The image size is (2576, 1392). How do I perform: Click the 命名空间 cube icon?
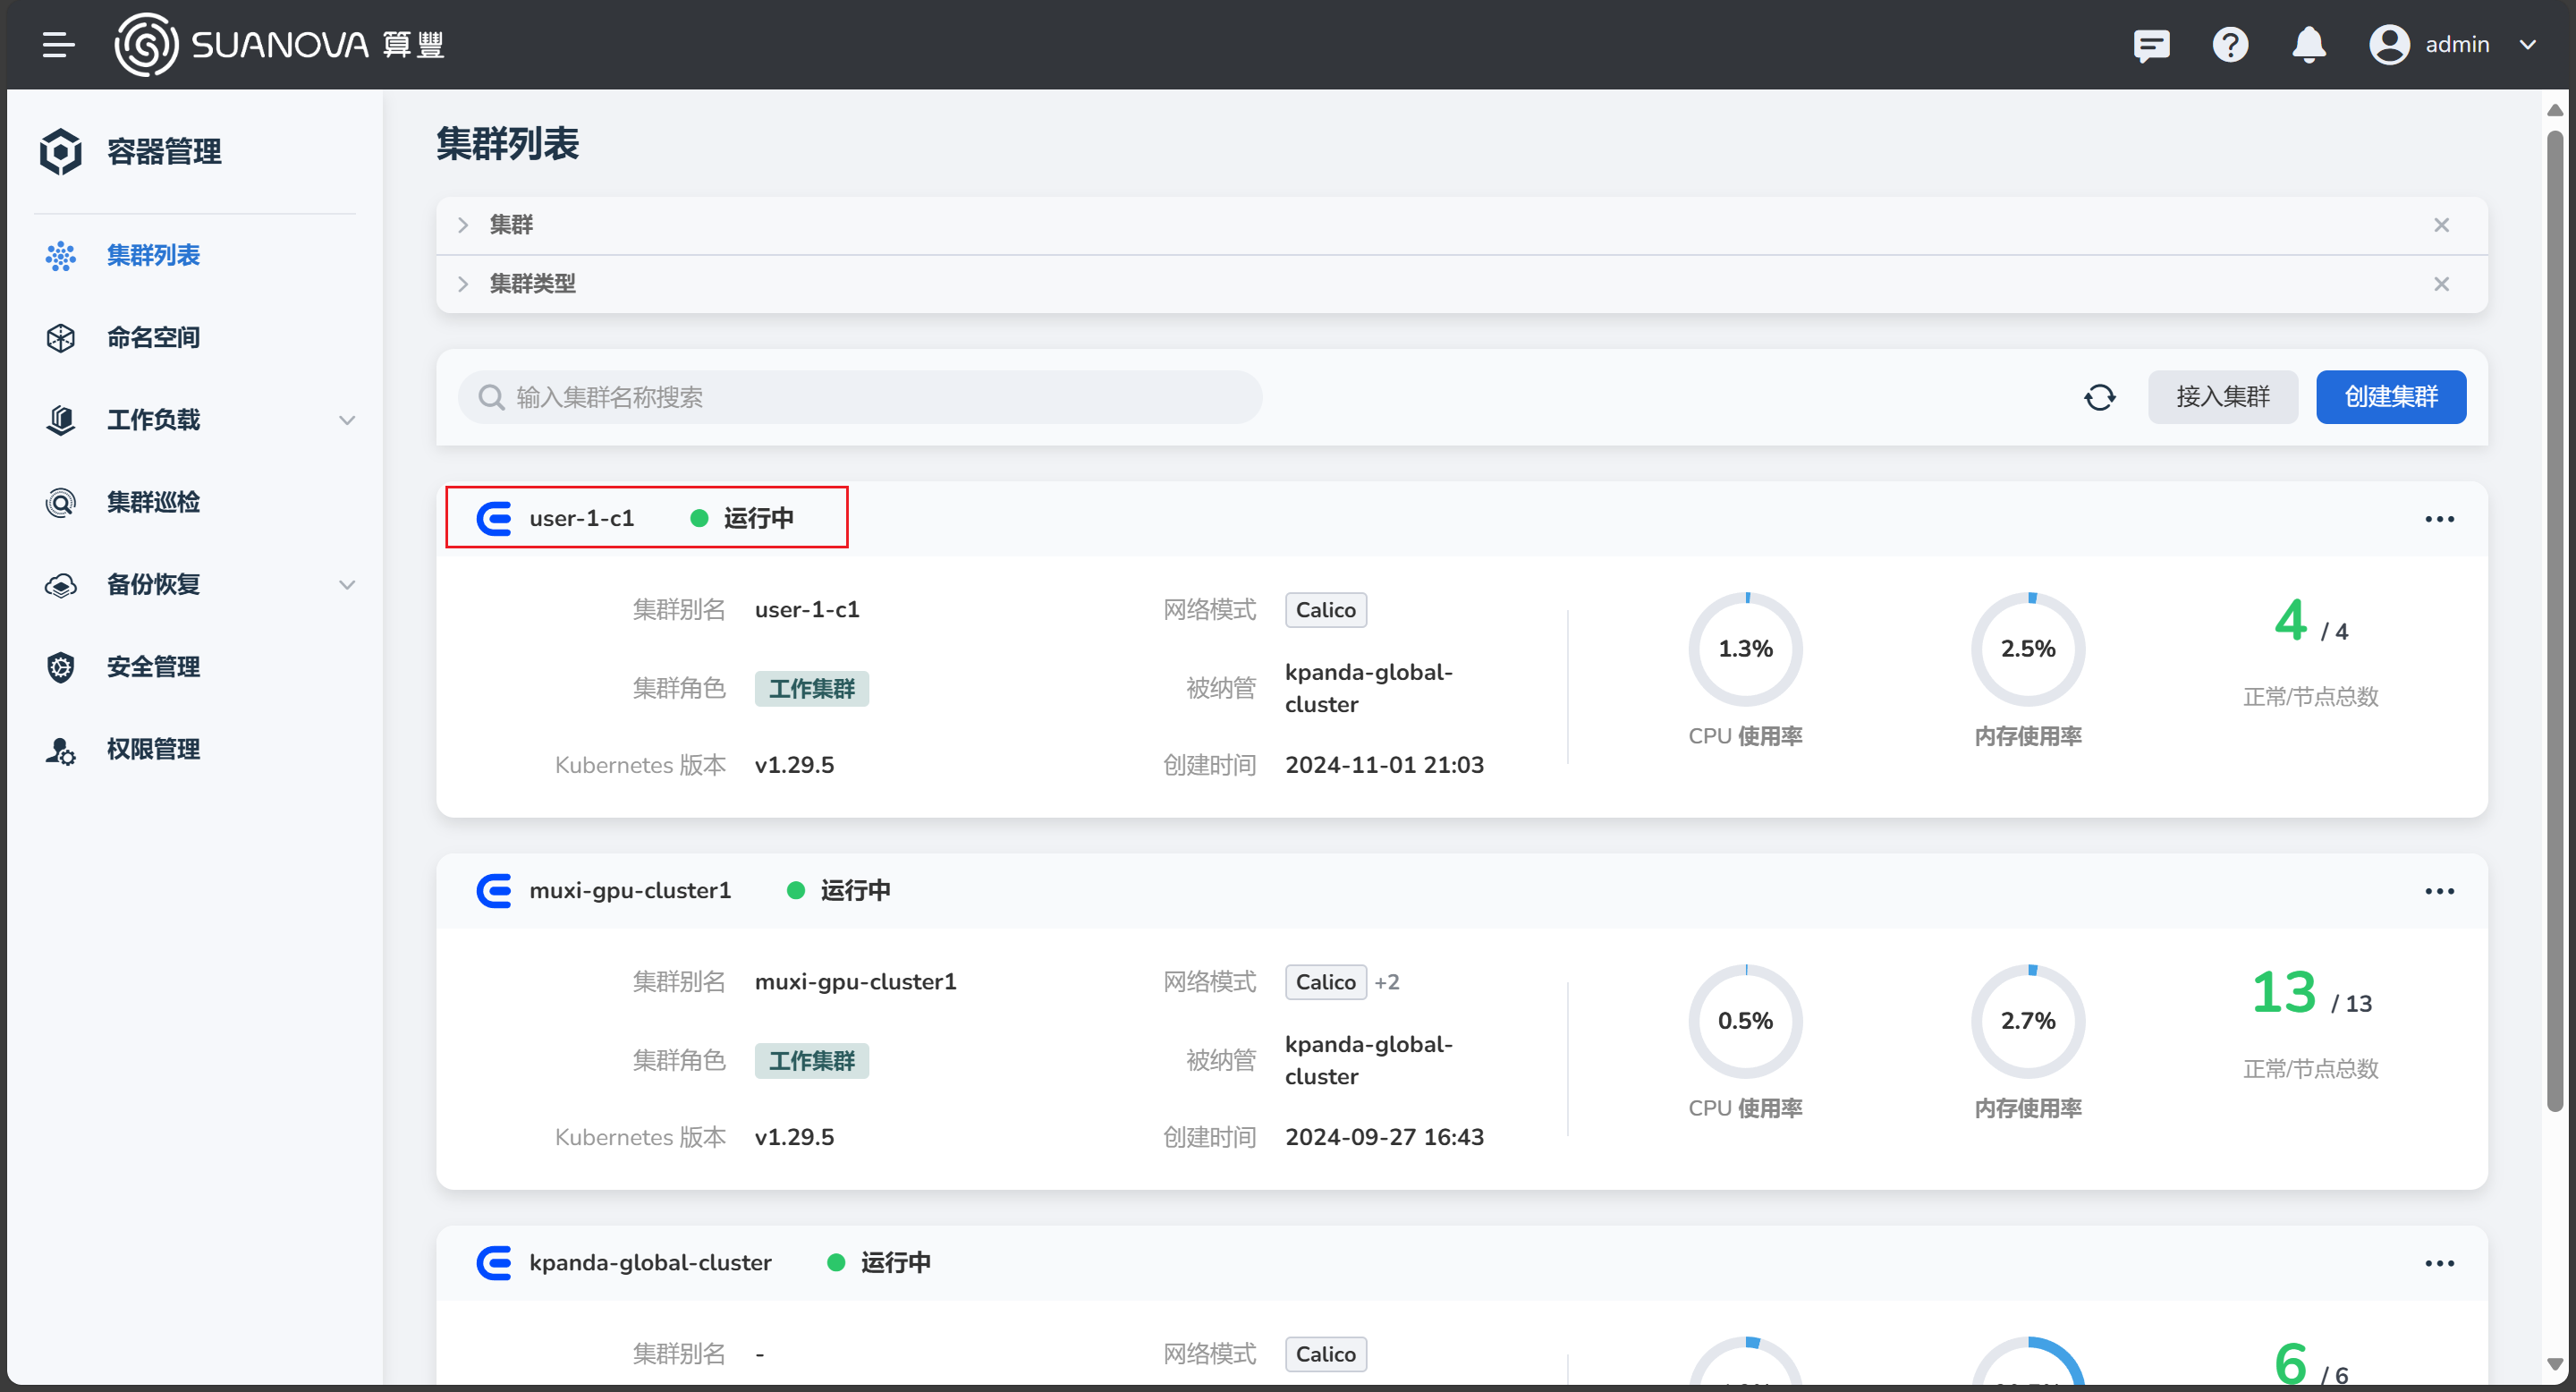(x=61, y=338)
